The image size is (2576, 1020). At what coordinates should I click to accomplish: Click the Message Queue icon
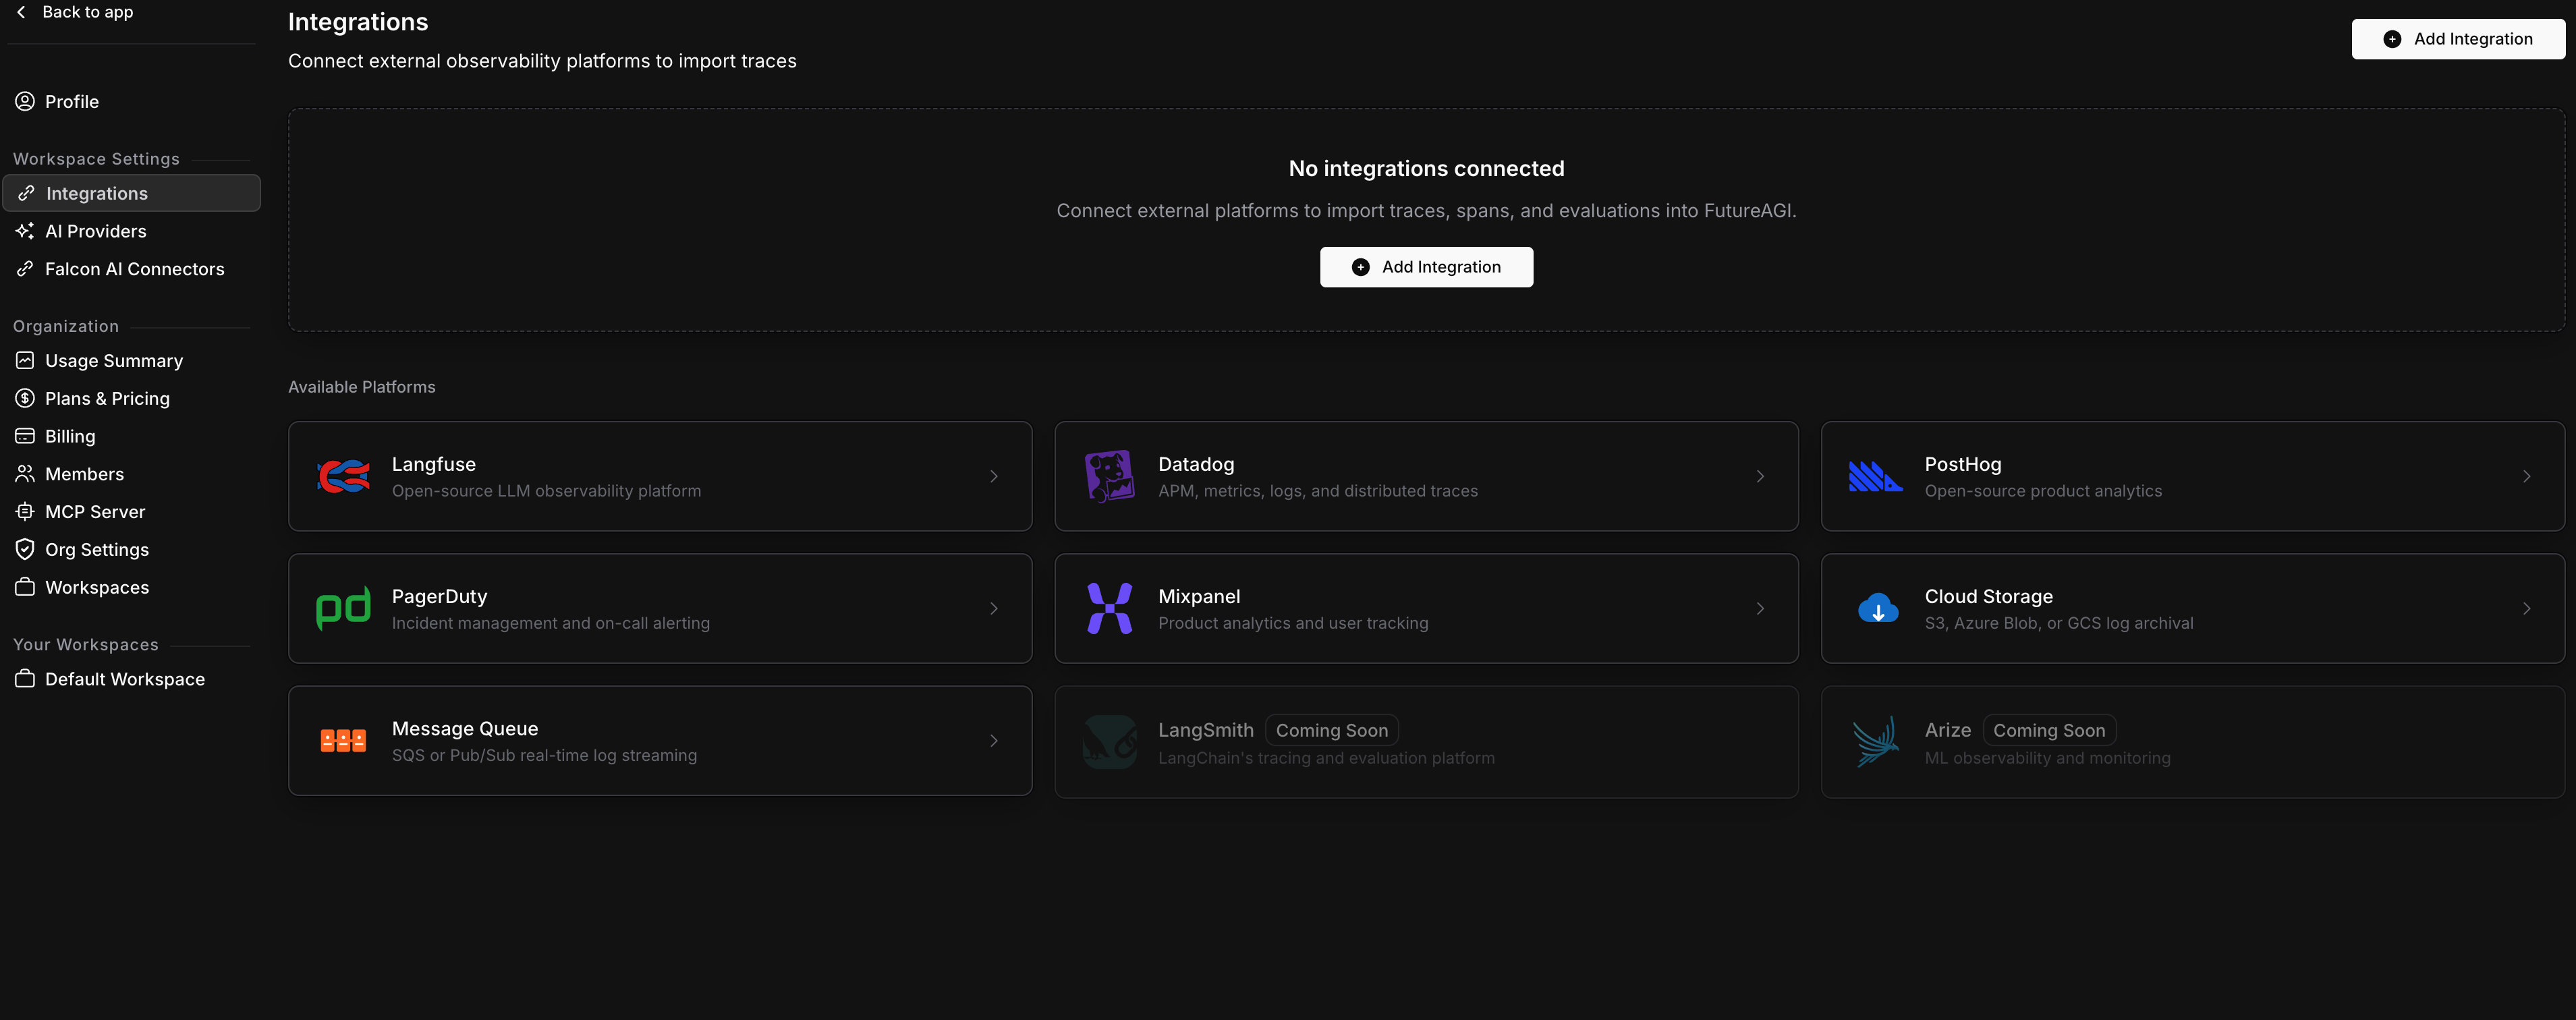(343, 740)
